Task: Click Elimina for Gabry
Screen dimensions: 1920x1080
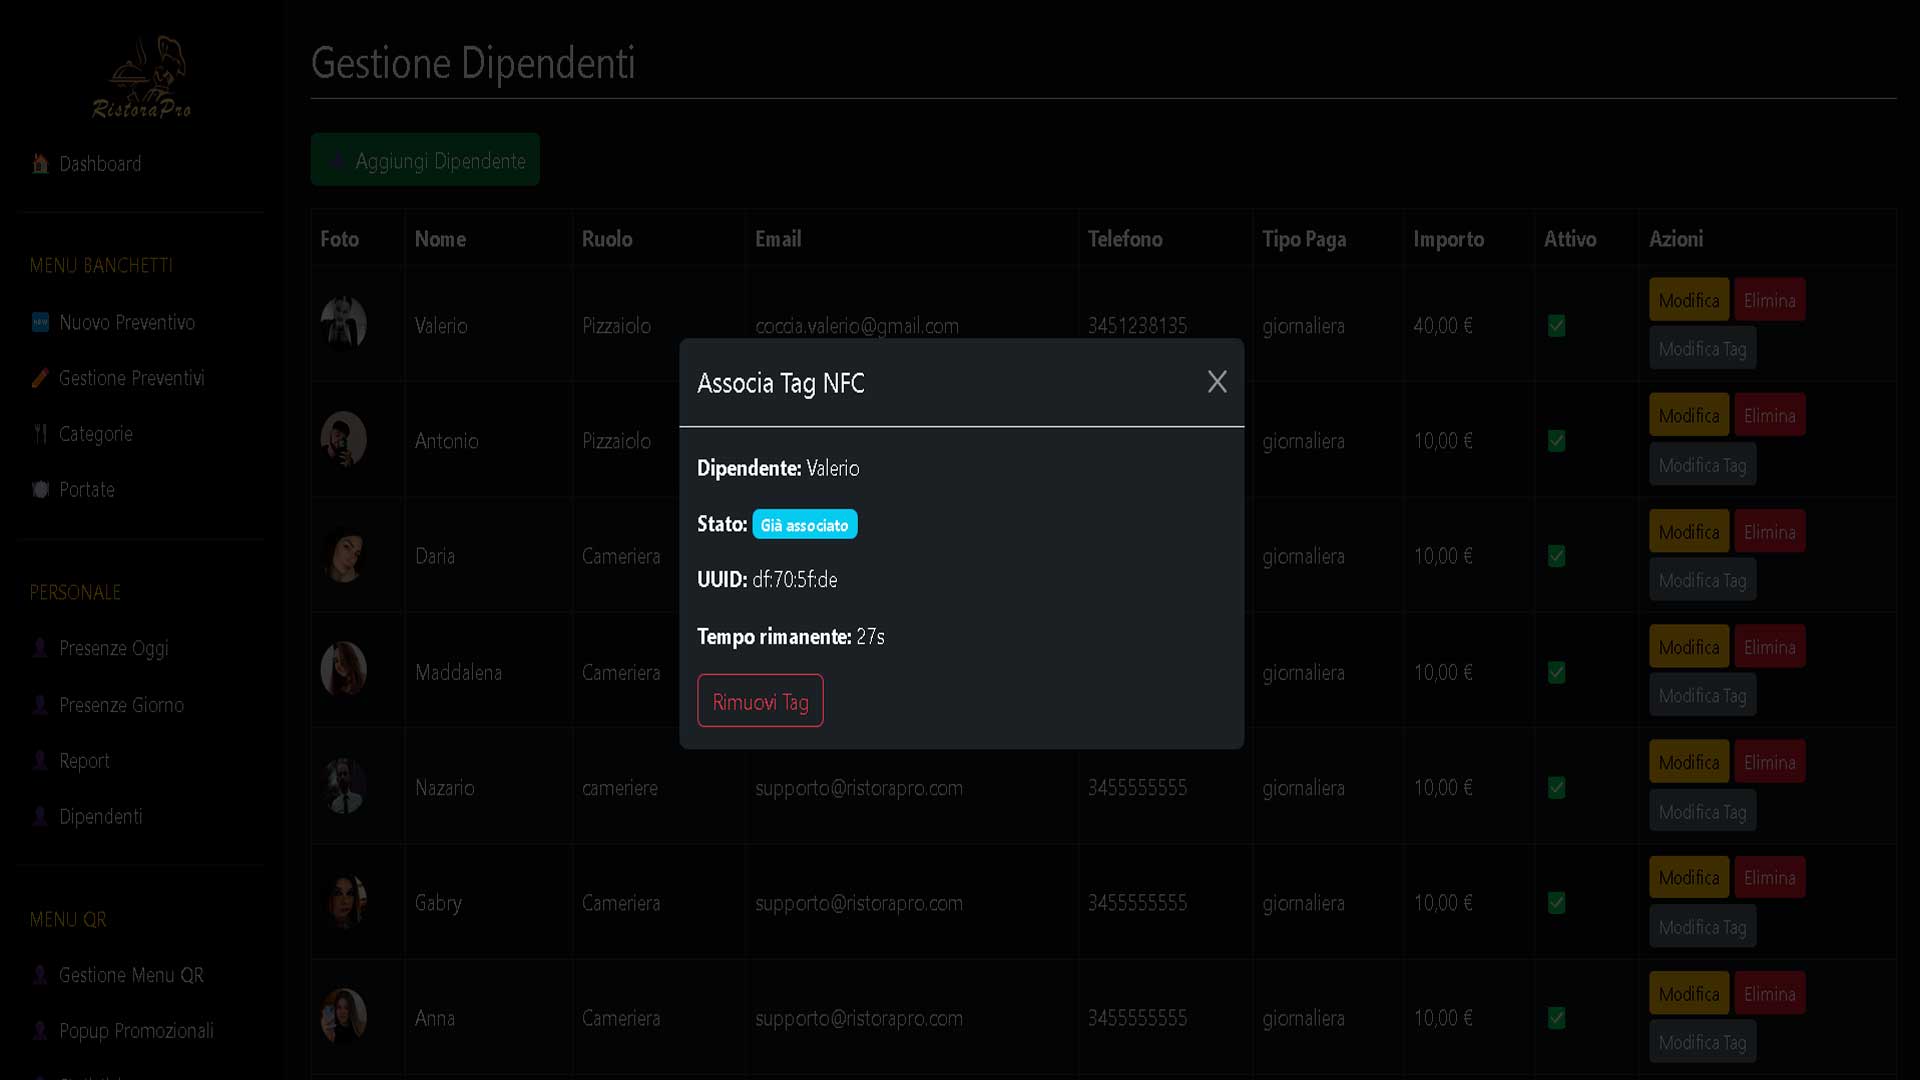Action: pos(1769,877)
